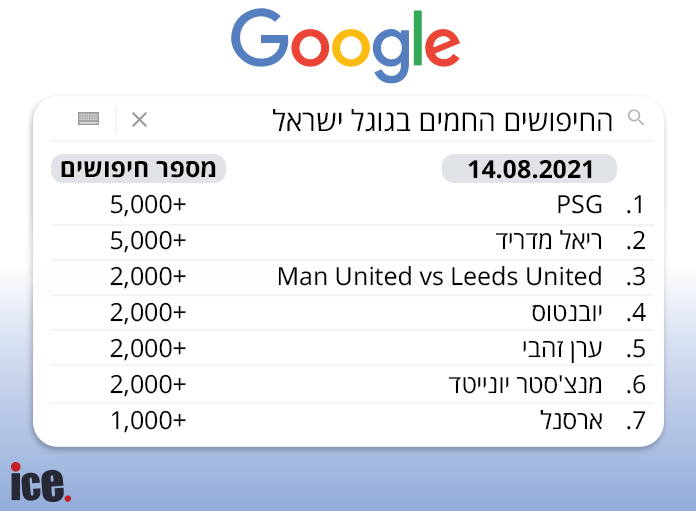Open the ארסנל trending search
696x511 pixels.
pos(570,420)
